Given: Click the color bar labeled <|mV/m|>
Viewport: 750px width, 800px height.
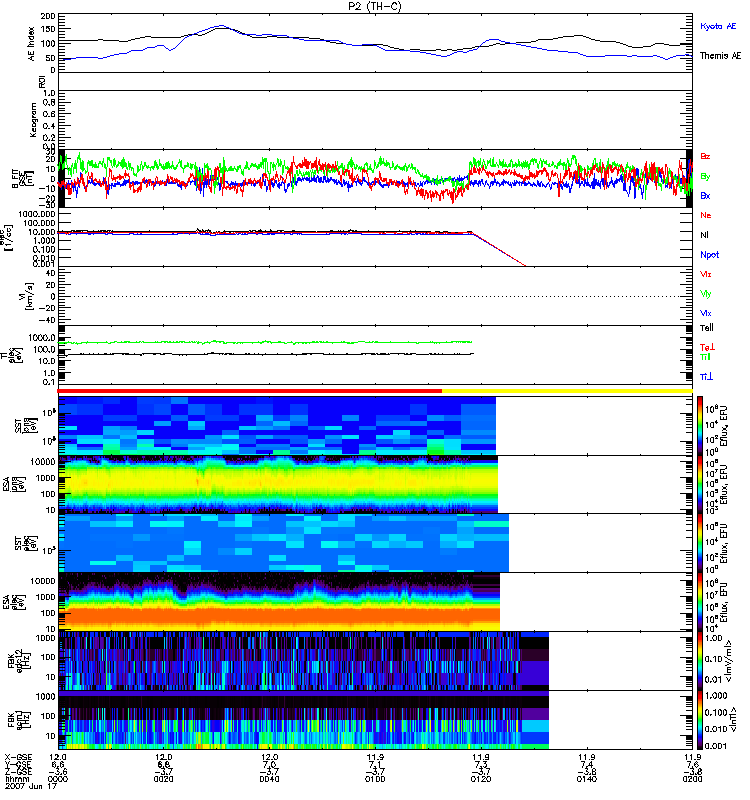Looking at the screenshot, I should (x=700, y=661).
